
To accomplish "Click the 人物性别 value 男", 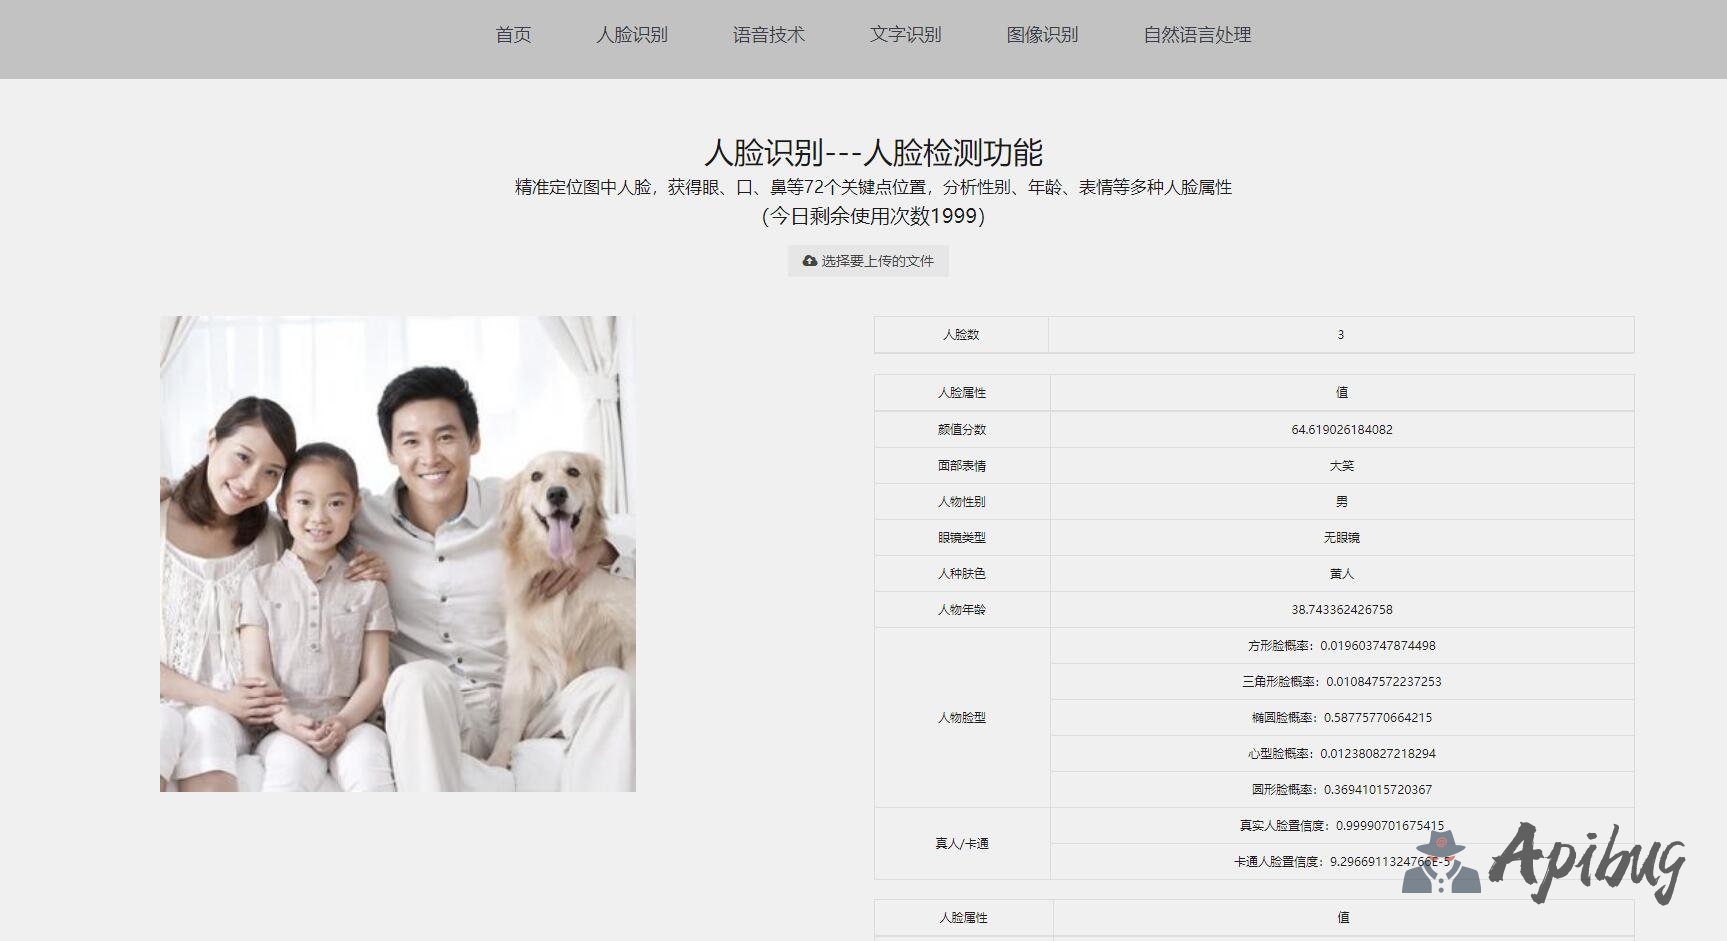I will click(x=1341, y=502).
